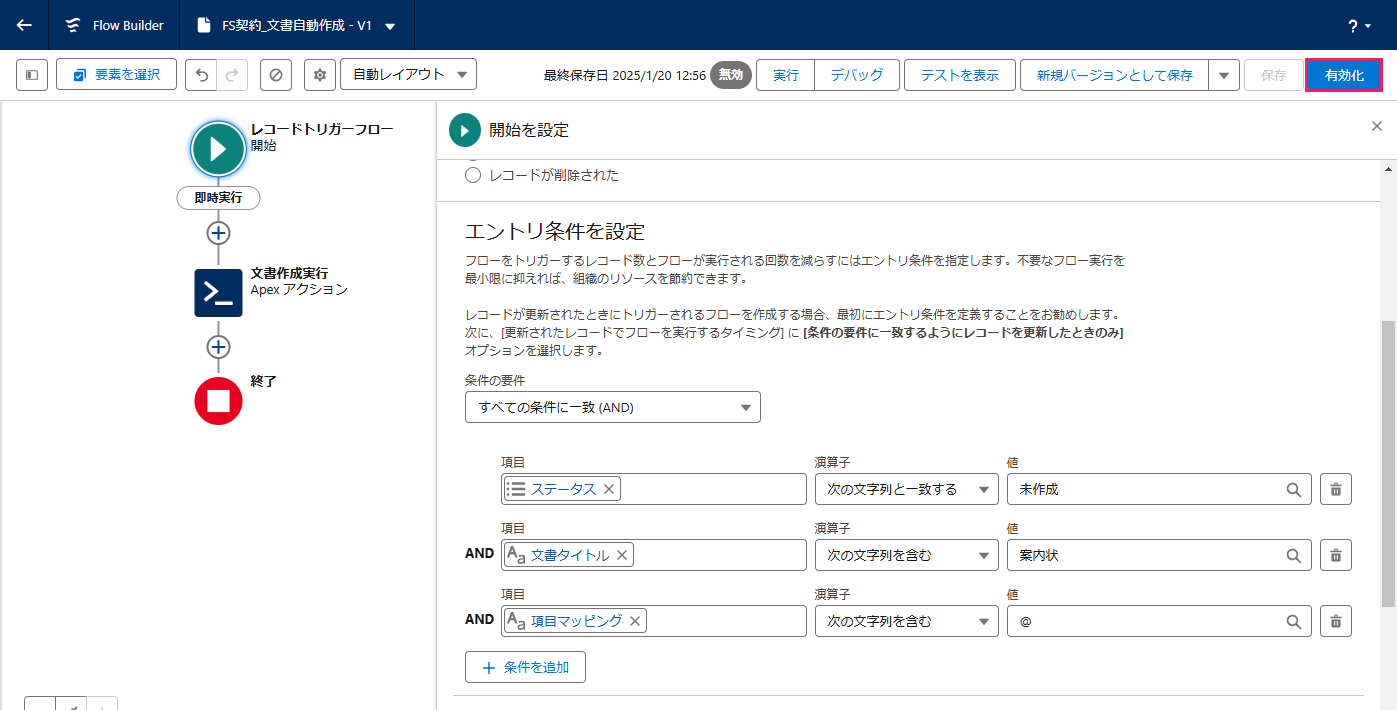Click the レコードトリガーフロー label
Image resolution: width=1397 pixels, height=710 pixels.
[x=322, y=129]
